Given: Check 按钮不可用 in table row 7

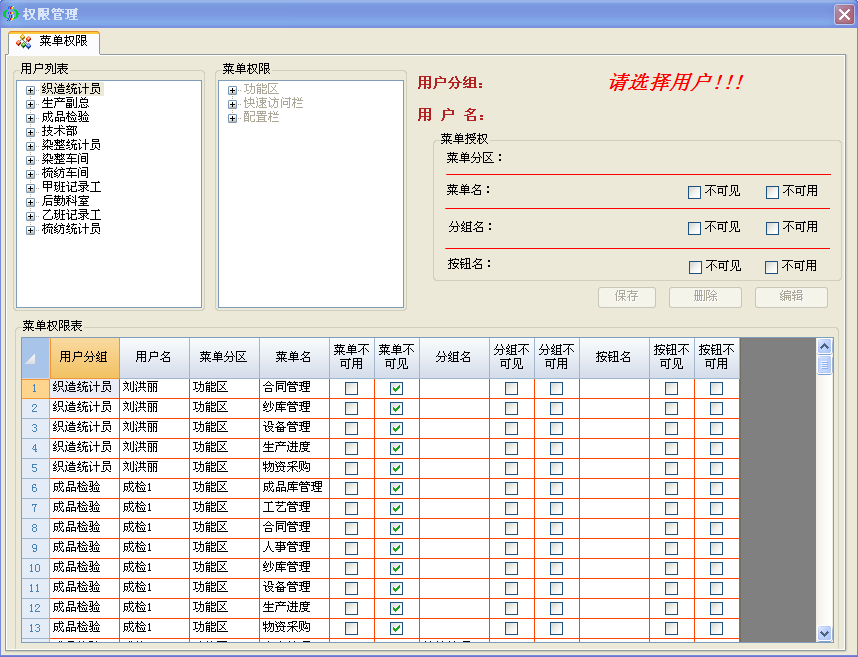Looking at the screenshot, I should point(716,508).
